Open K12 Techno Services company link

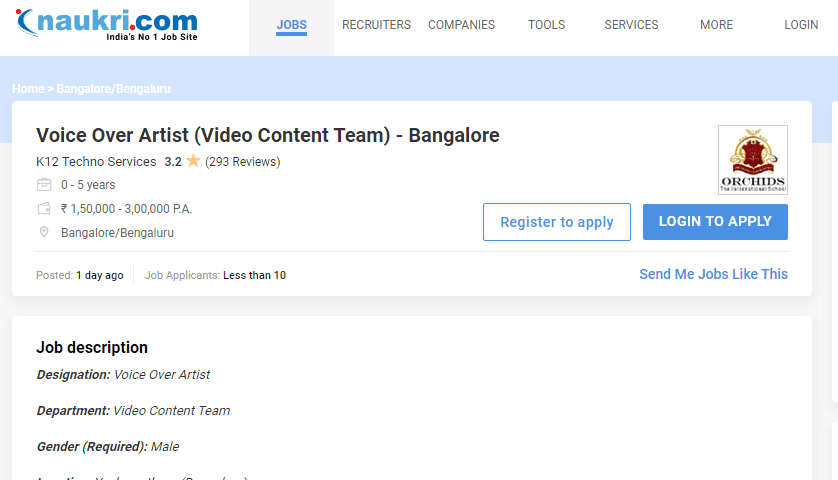pos(96,161)
